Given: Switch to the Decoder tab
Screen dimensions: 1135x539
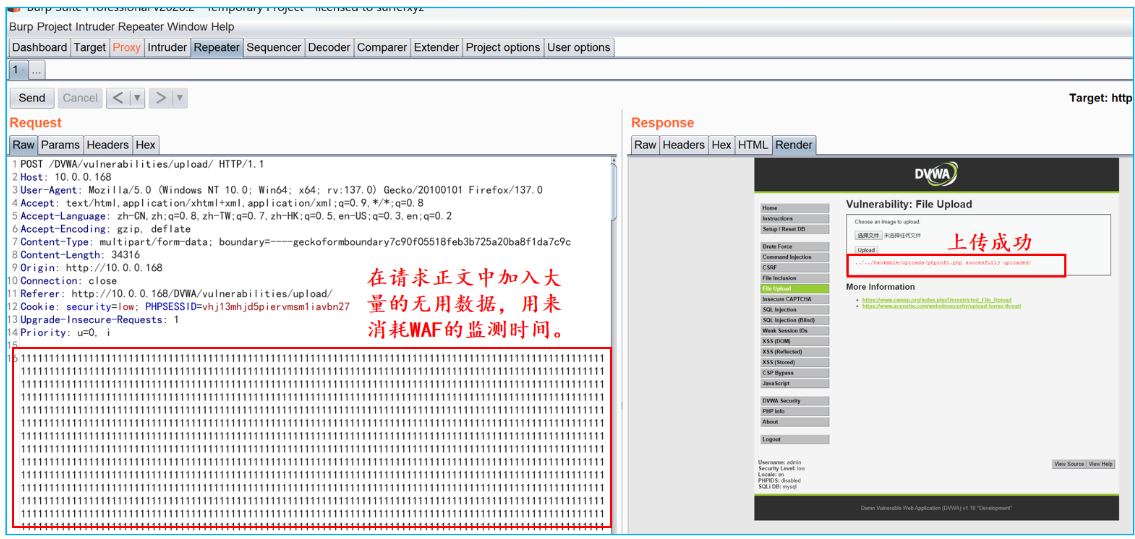Looking at the screenshot, I should coord(329,48).
